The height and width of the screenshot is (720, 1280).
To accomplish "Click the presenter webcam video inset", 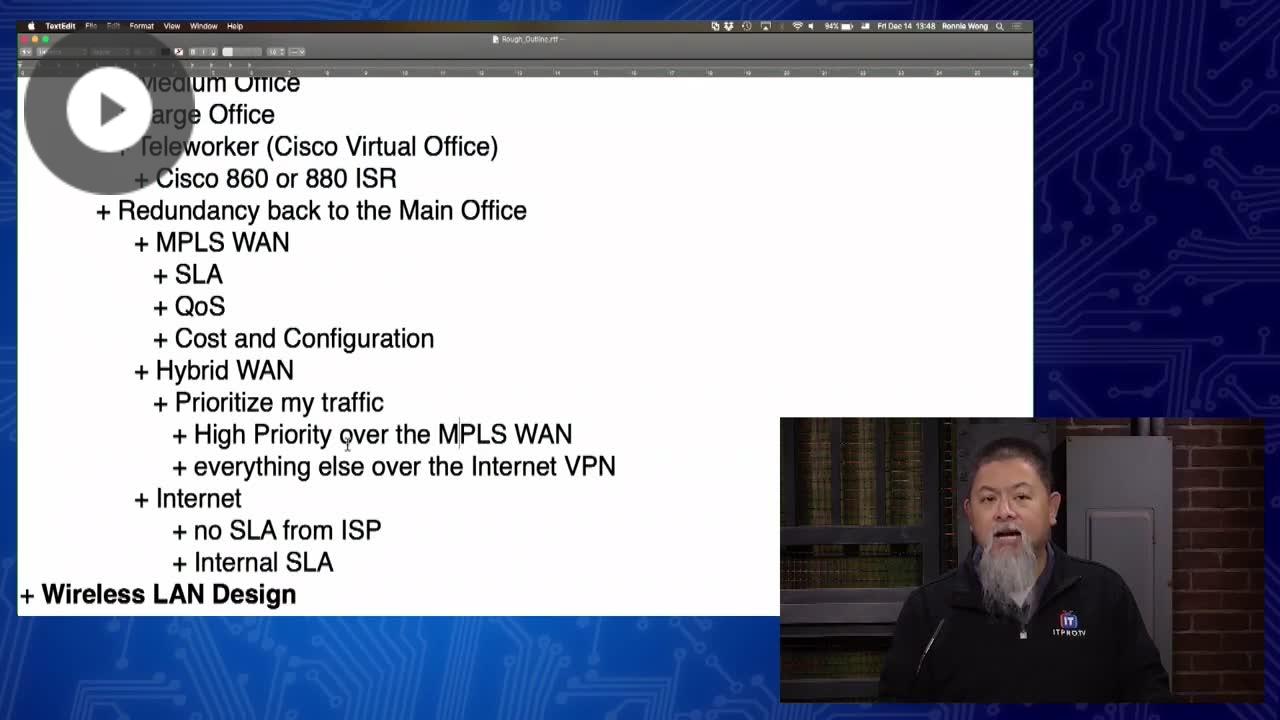I will pyautogui.click(x=1021, y=559).
